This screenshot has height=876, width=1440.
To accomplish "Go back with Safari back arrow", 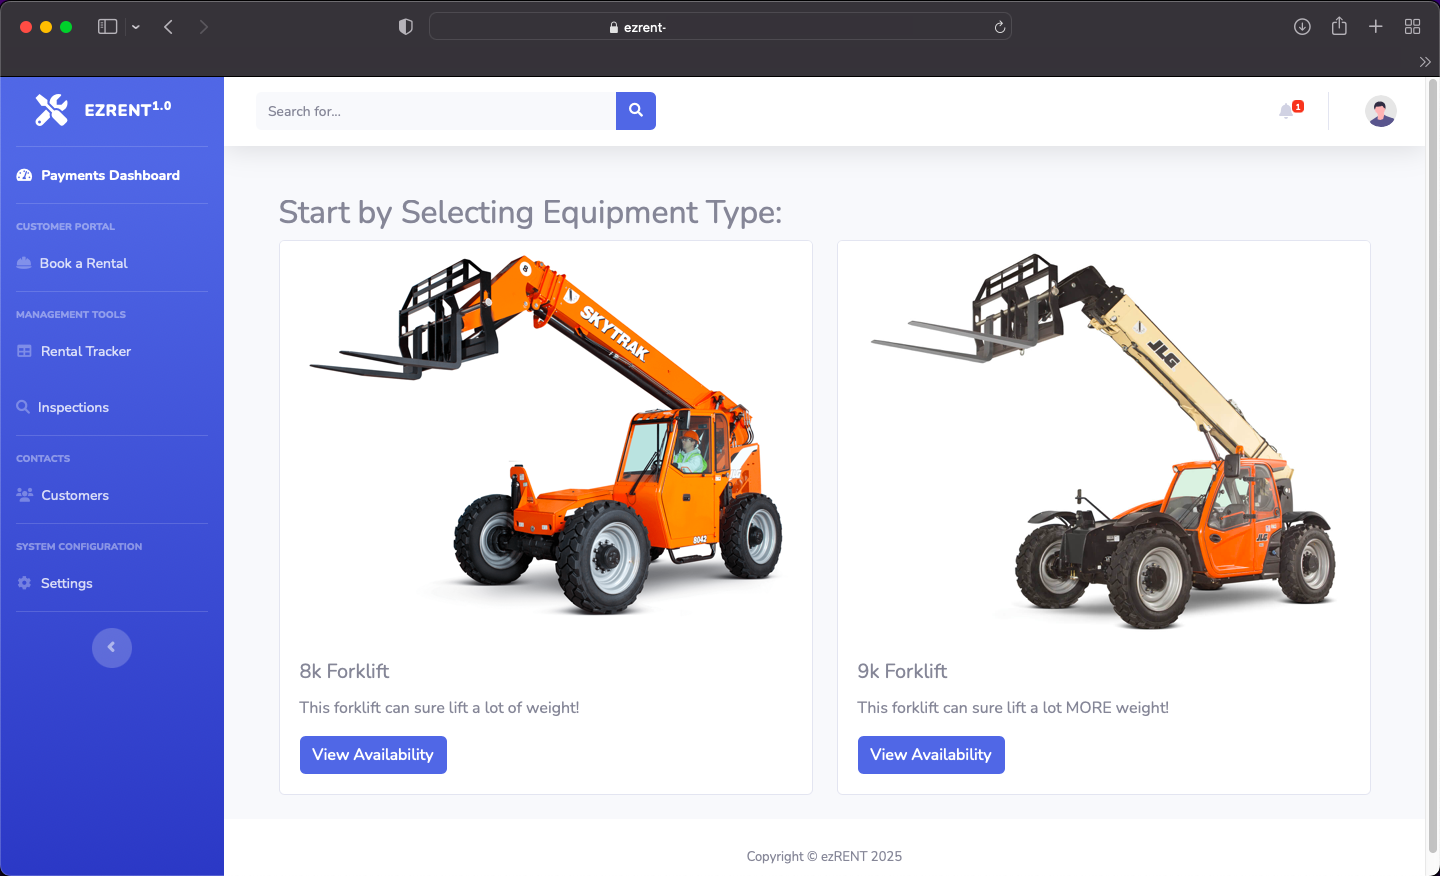I will coord(168,27).
